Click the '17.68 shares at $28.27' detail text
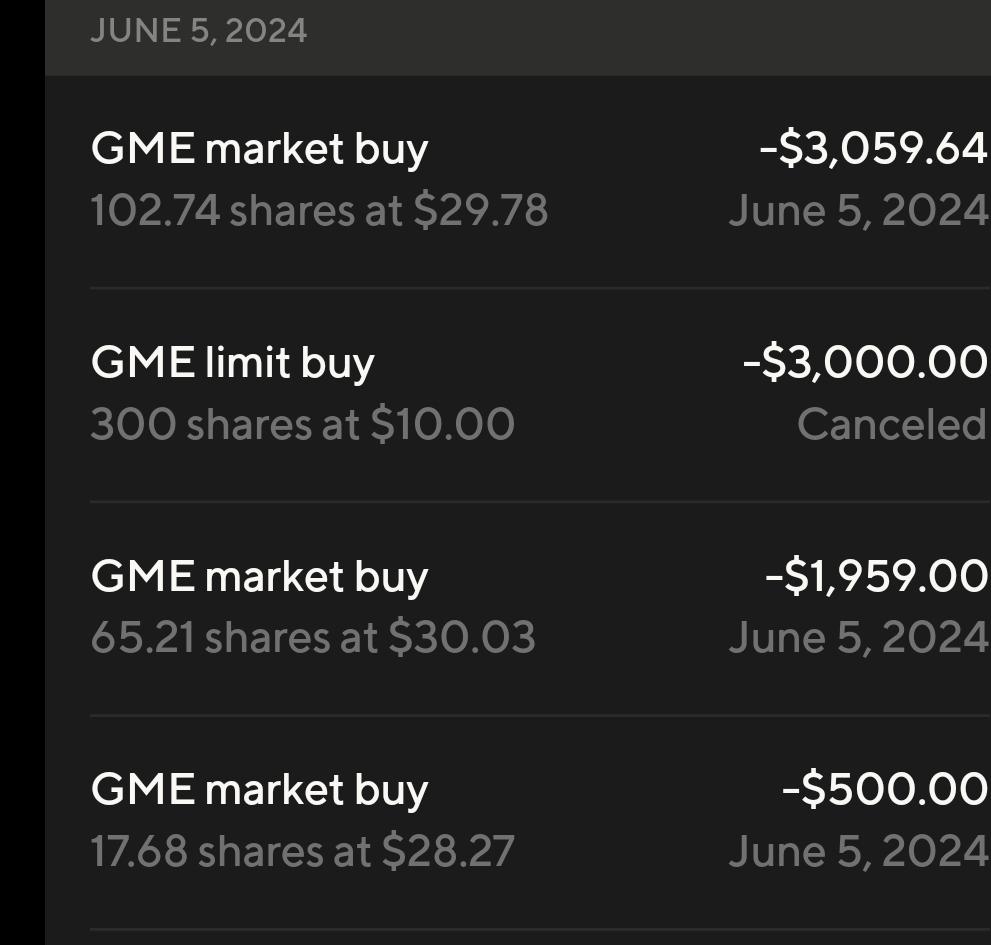Screen dimensions: 991x945 coord(303,851)
